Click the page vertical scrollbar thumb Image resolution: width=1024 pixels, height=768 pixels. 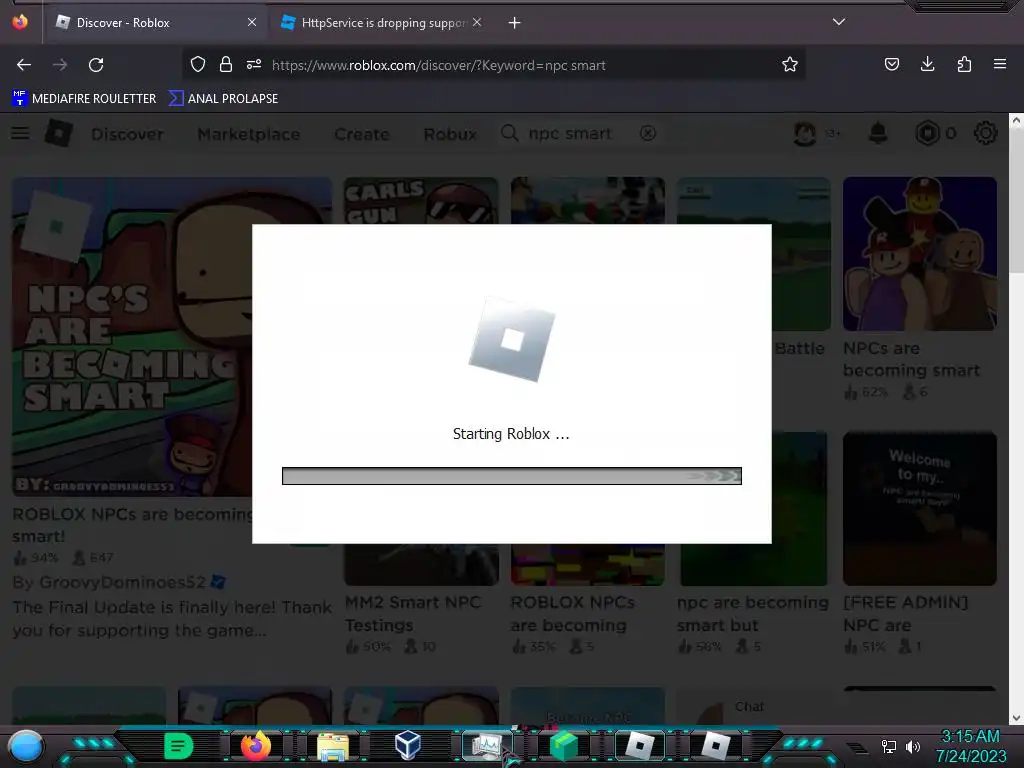(1016, 200)
